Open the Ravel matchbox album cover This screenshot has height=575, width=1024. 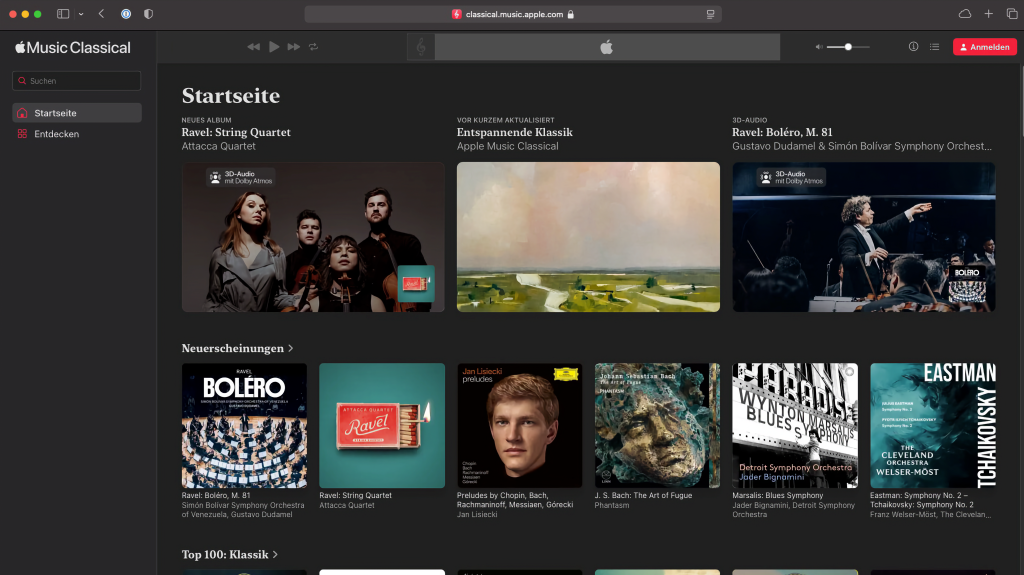click(x=382, y=425)
